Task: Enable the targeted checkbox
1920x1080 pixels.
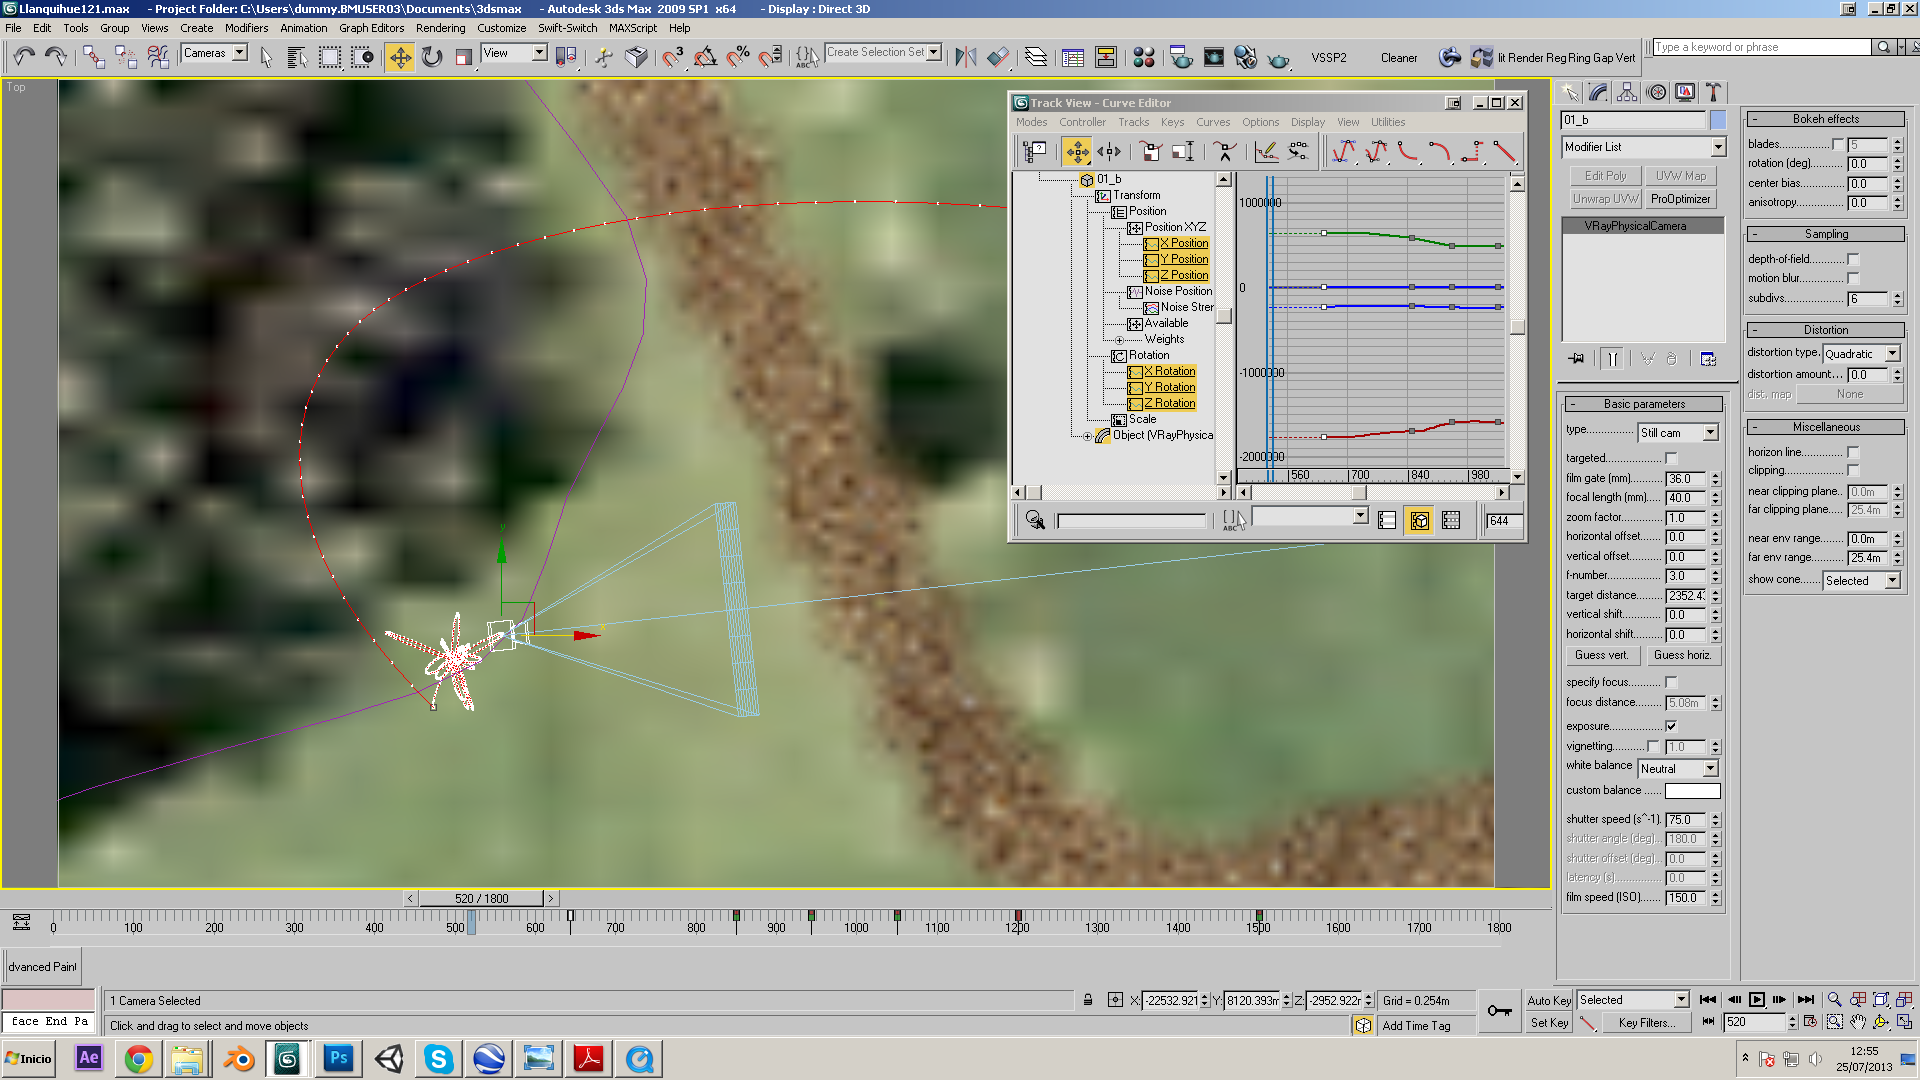Action: 1671,458
